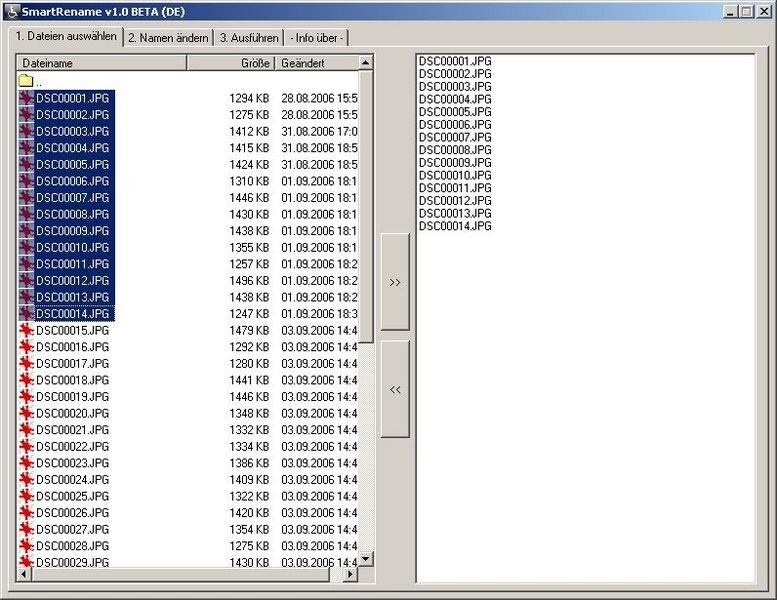The image size is (777, 600).
Task: Click the file list scroll-down arrow
Action: coord(365,559)
